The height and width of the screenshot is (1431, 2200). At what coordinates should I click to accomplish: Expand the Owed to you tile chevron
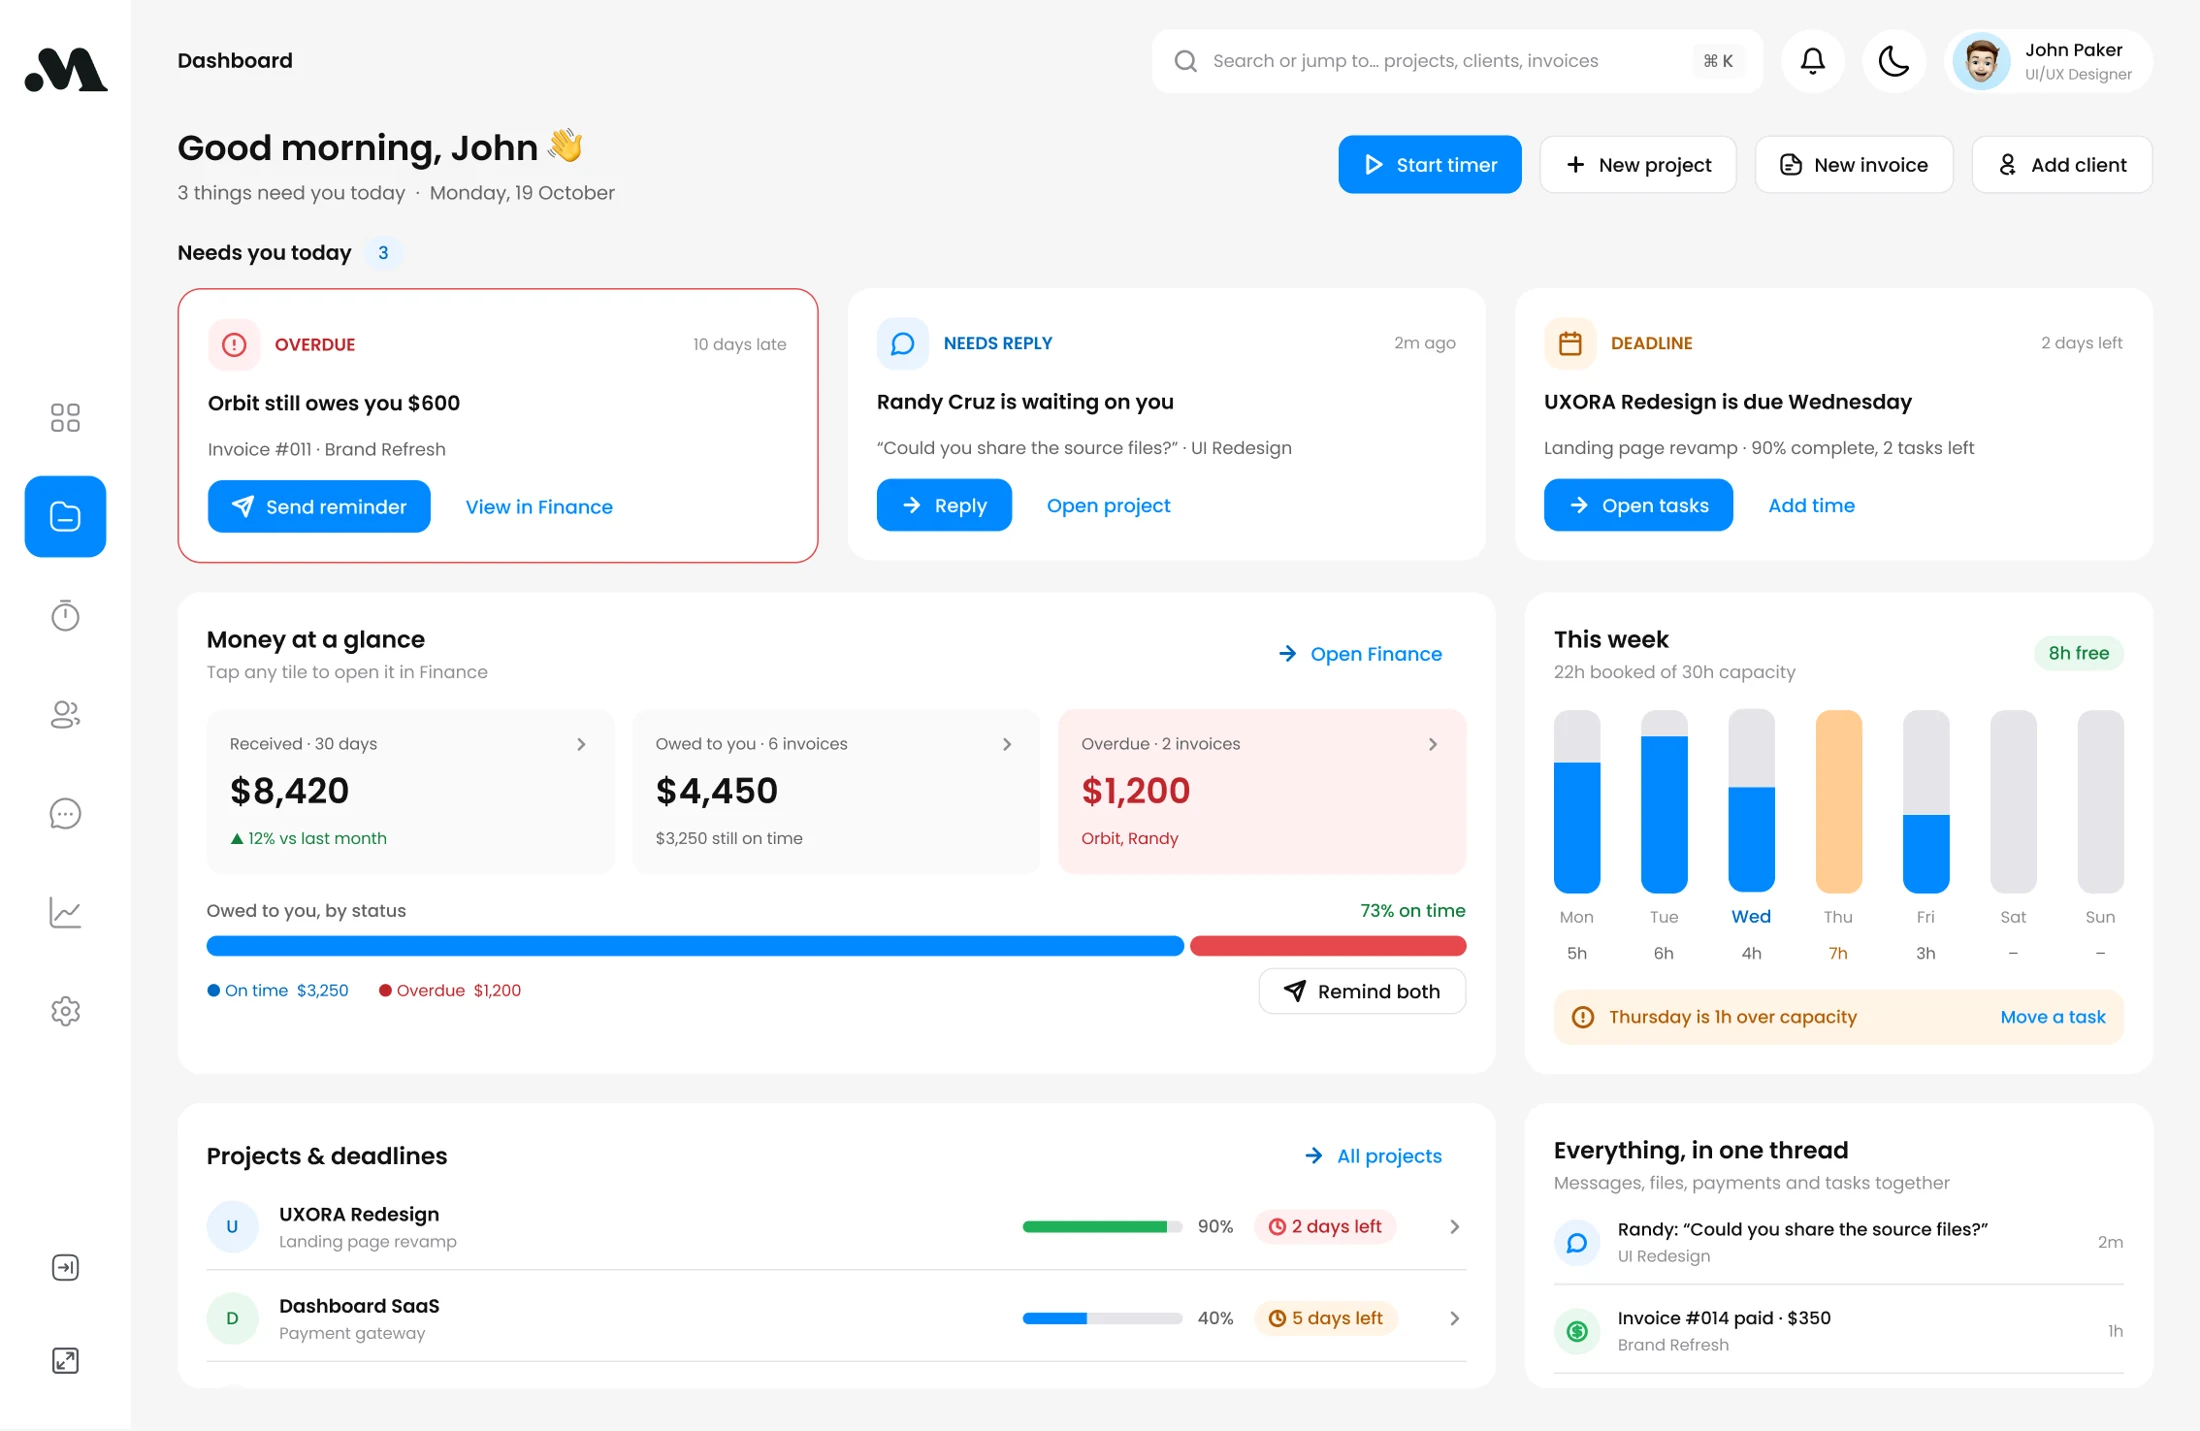[1007, 744]
